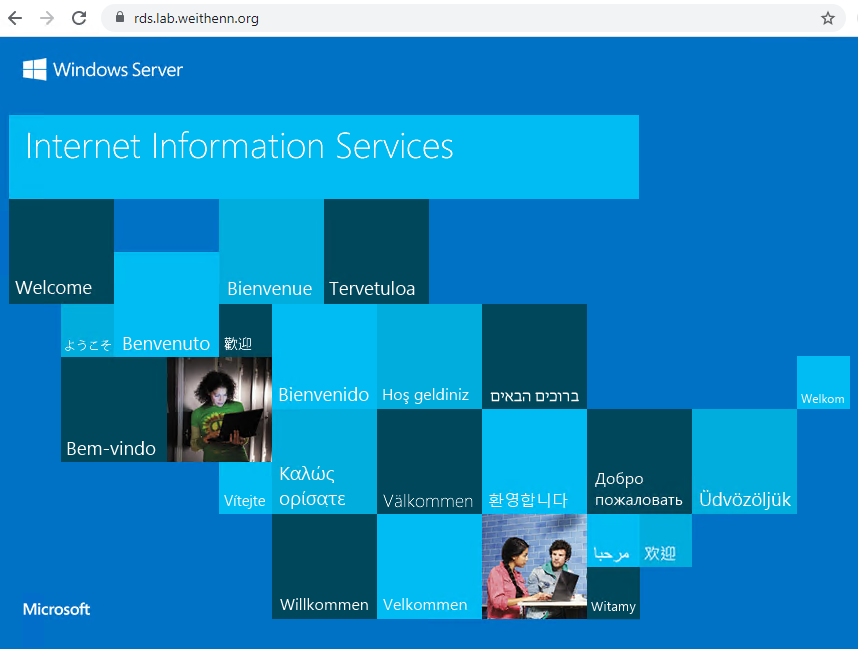The width and height of the screenshot is (858, 649).
Task: Click the Hebrew ברוכים הבאים tile
Action: click(x=535, y=357)
